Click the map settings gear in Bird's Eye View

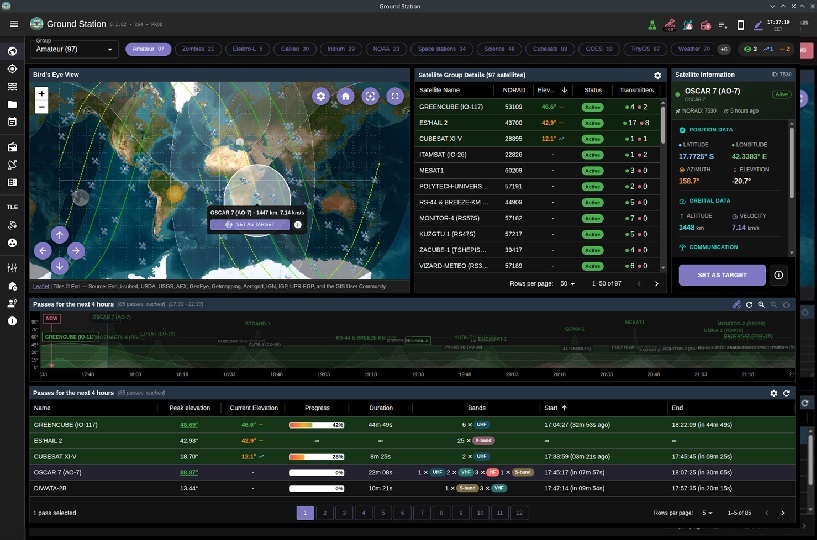[320, 96]
